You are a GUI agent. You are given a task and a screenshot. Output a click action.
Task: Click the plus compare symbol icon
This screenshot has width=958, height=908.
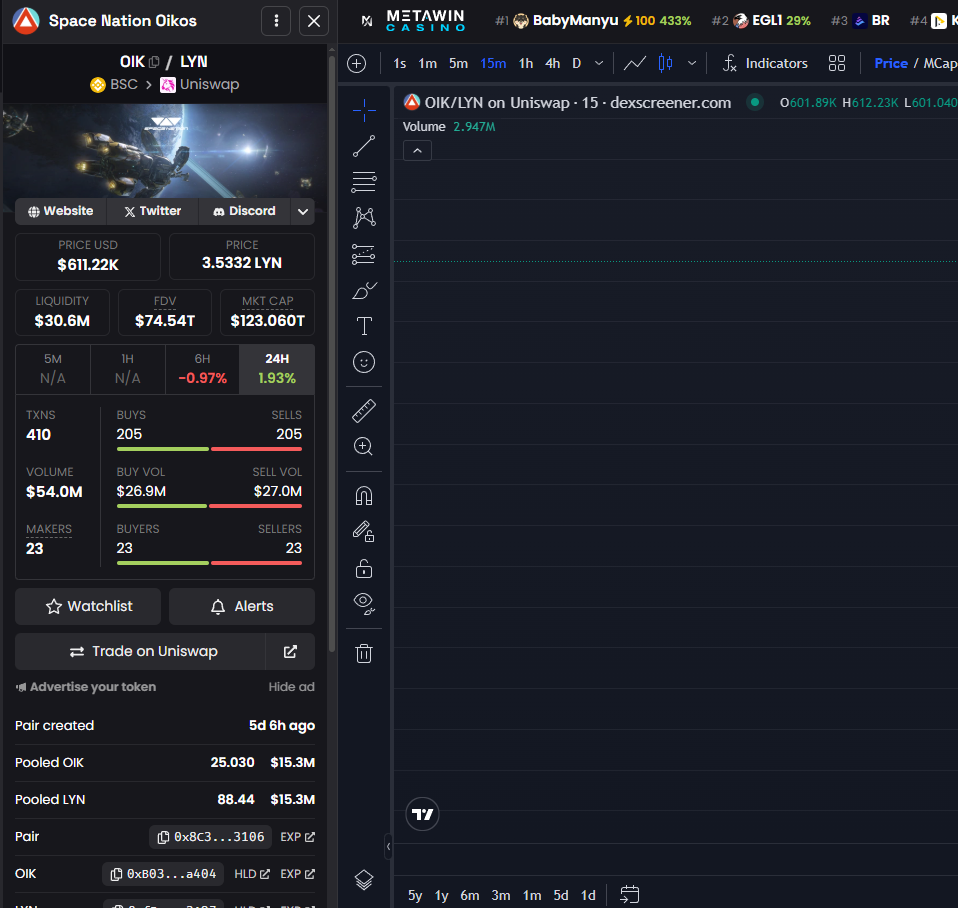pos(357,64)
